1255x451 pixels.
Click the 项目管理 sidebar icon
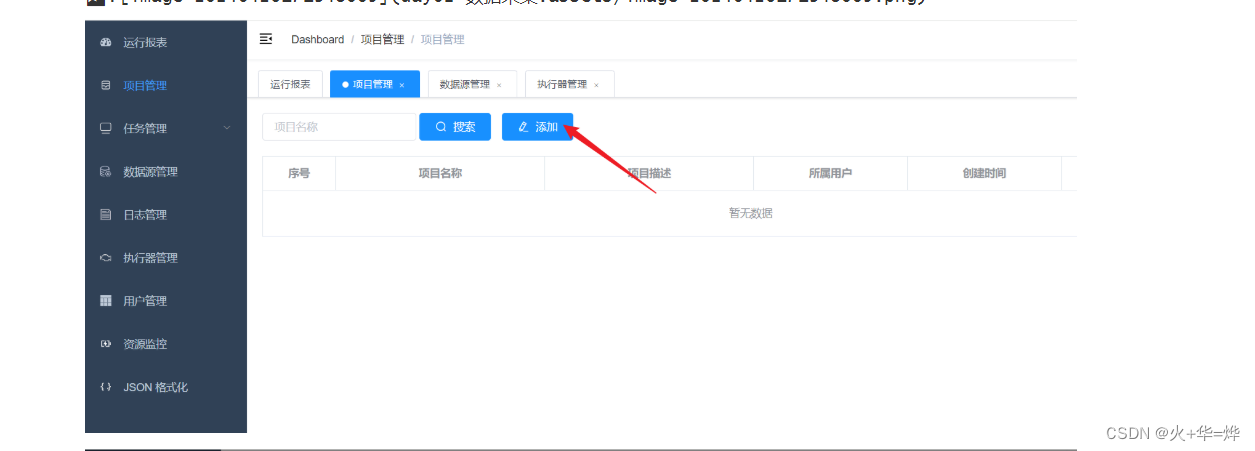pyautogui.click(x=105, y=86)
